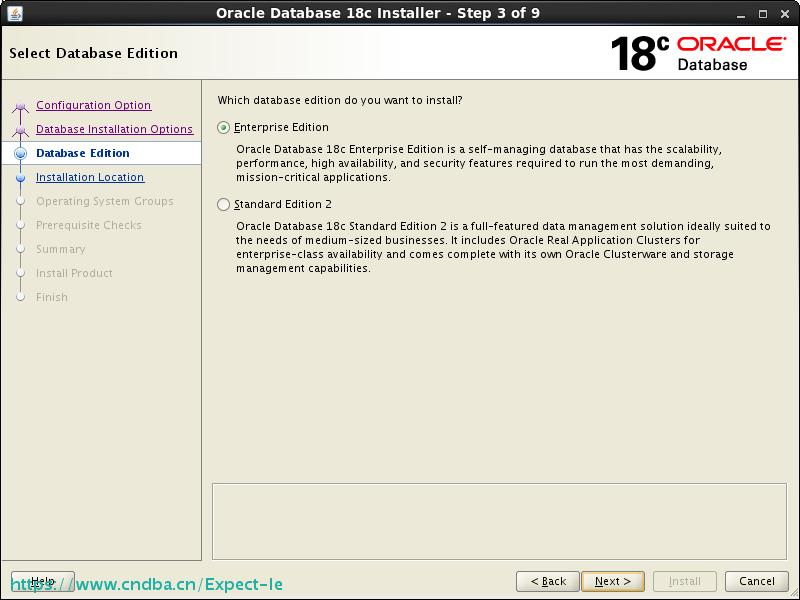Image resolution: width=800 pixels, height=600 pixels.
Task: Click the Back button
Action: (x=548, y=581)
